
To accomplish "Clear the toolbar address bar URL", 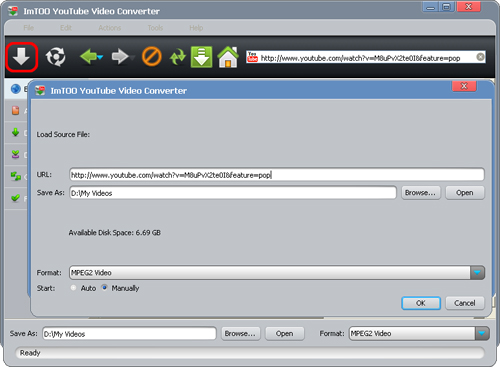I will pyautogui.click(x=480, y=57).
